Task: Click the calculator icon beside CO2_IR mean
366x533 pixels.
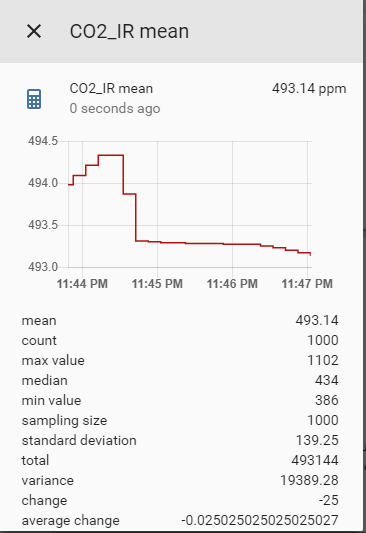Action: tap(34, 99)
